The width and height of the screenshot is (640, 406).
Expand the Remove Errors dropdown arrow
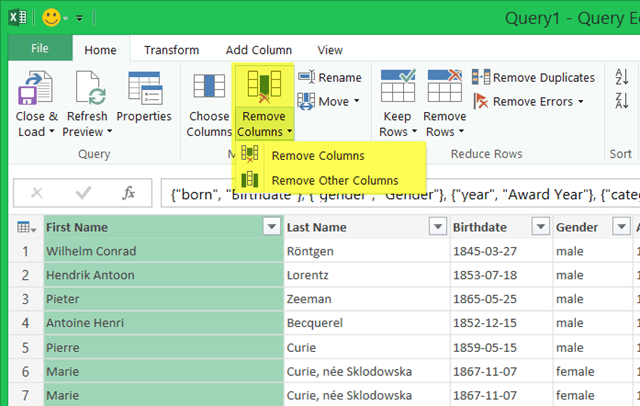pos(582,101)
